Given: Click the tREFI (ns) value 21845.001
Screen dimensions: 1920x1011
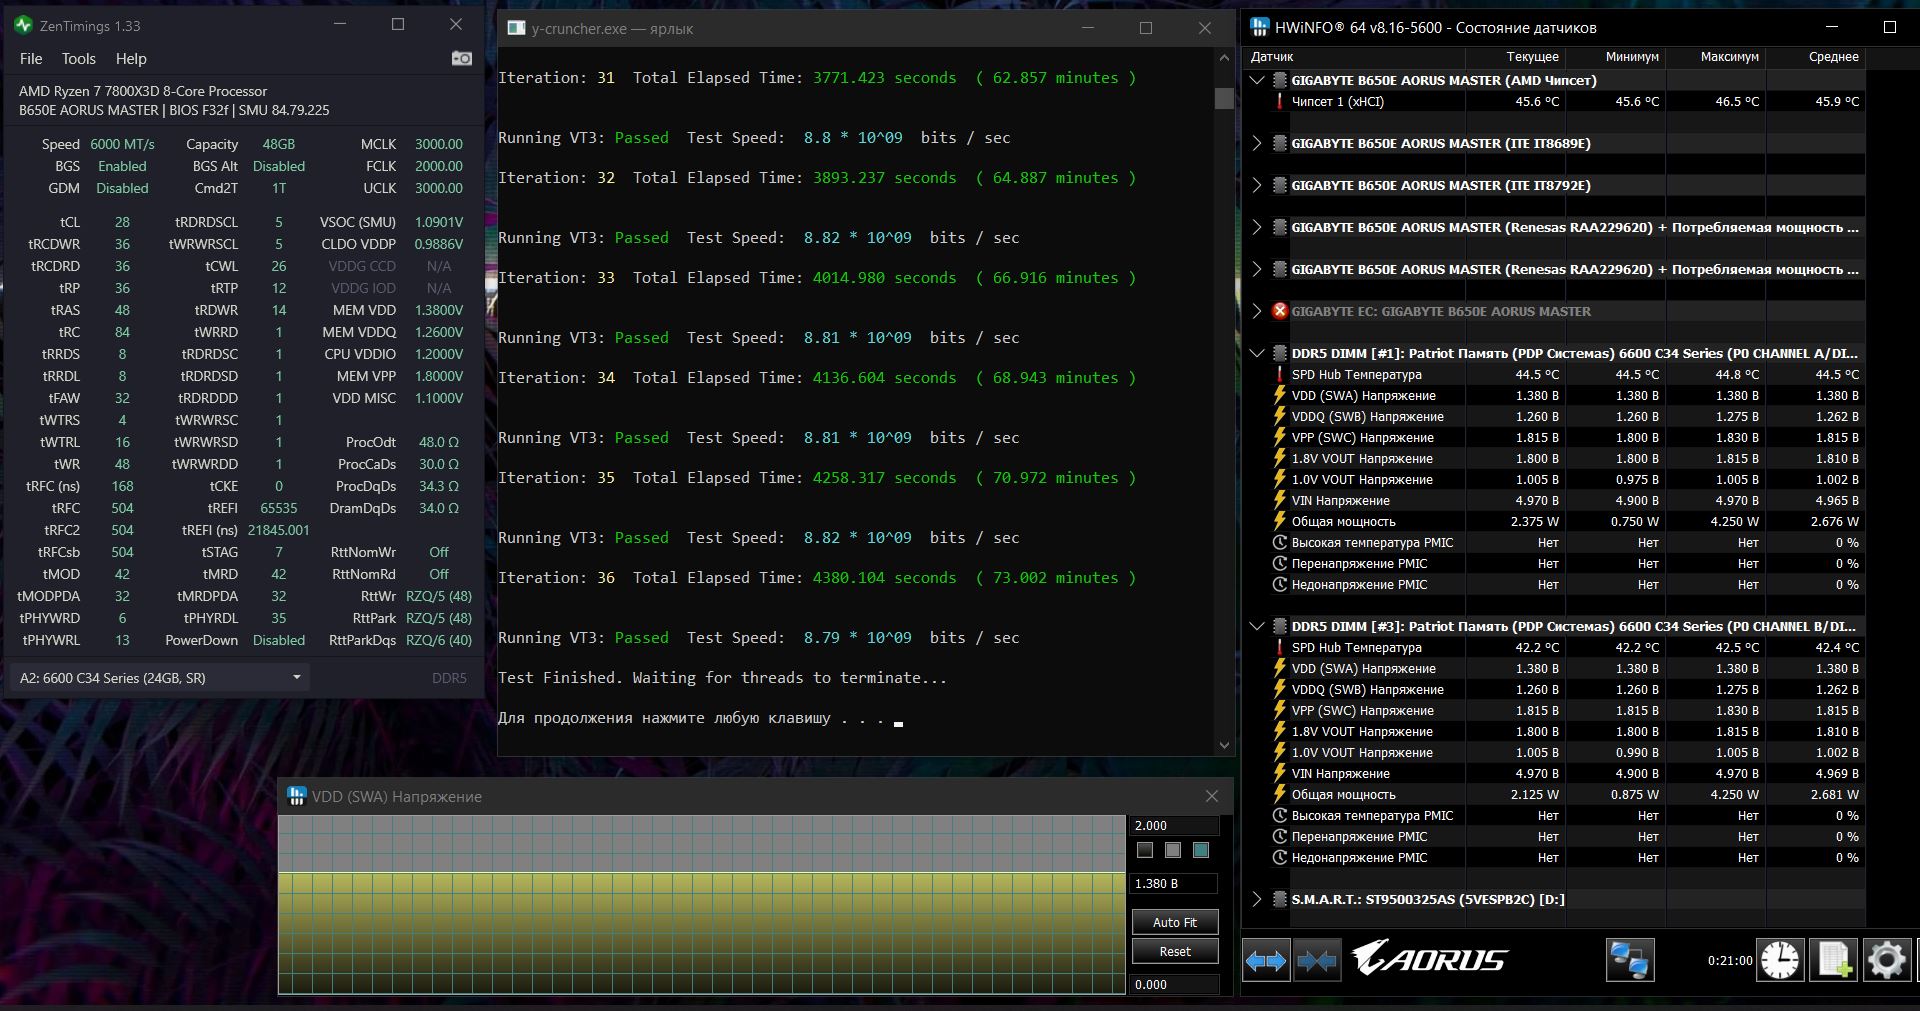Looking at the screenshot, I should (x=278, y=530).
